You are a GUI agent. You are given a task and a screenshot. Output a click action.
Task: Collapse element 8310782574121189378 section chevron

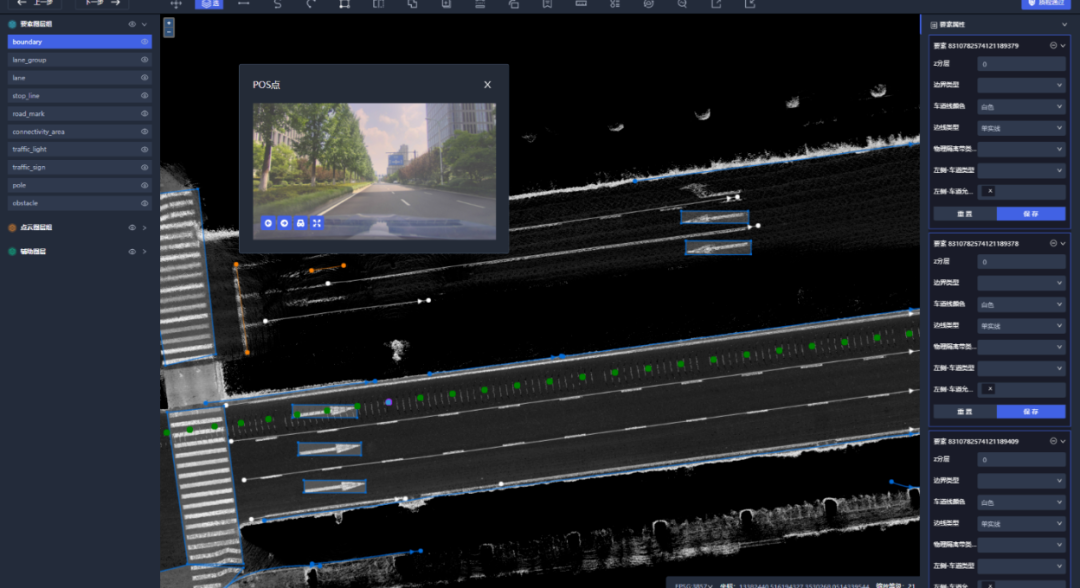1063,243
